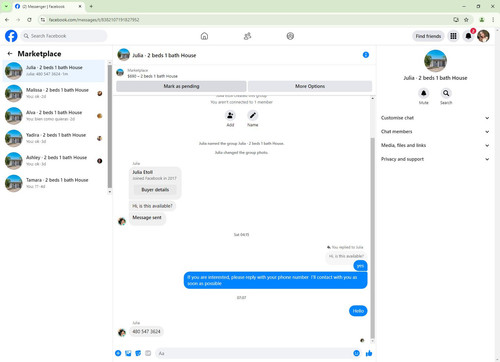Image resolution: width=500 pixels, height=362 pixels.
Task: Open Malissa - 2 beds 1 bath House chat
Action: 54,93
